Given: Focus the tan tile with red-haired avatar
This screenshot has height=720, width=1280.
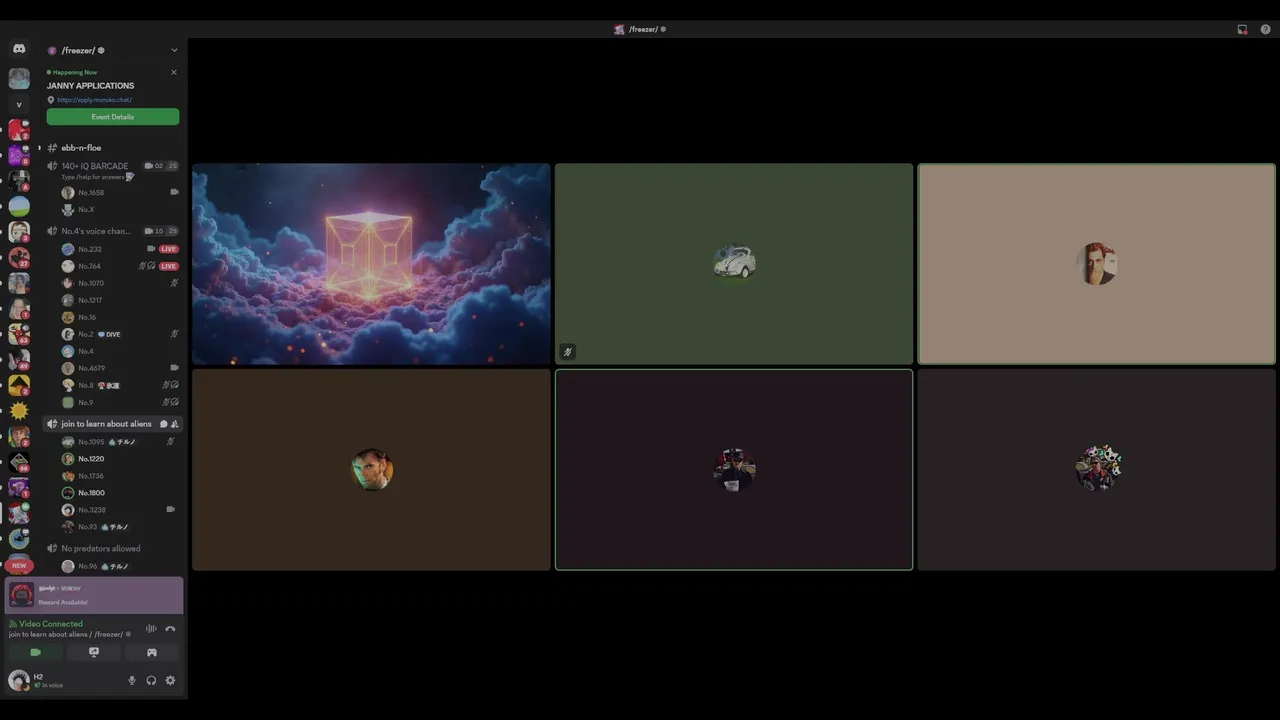Looking at the screenshot, I should click(x=1097, y=264).
